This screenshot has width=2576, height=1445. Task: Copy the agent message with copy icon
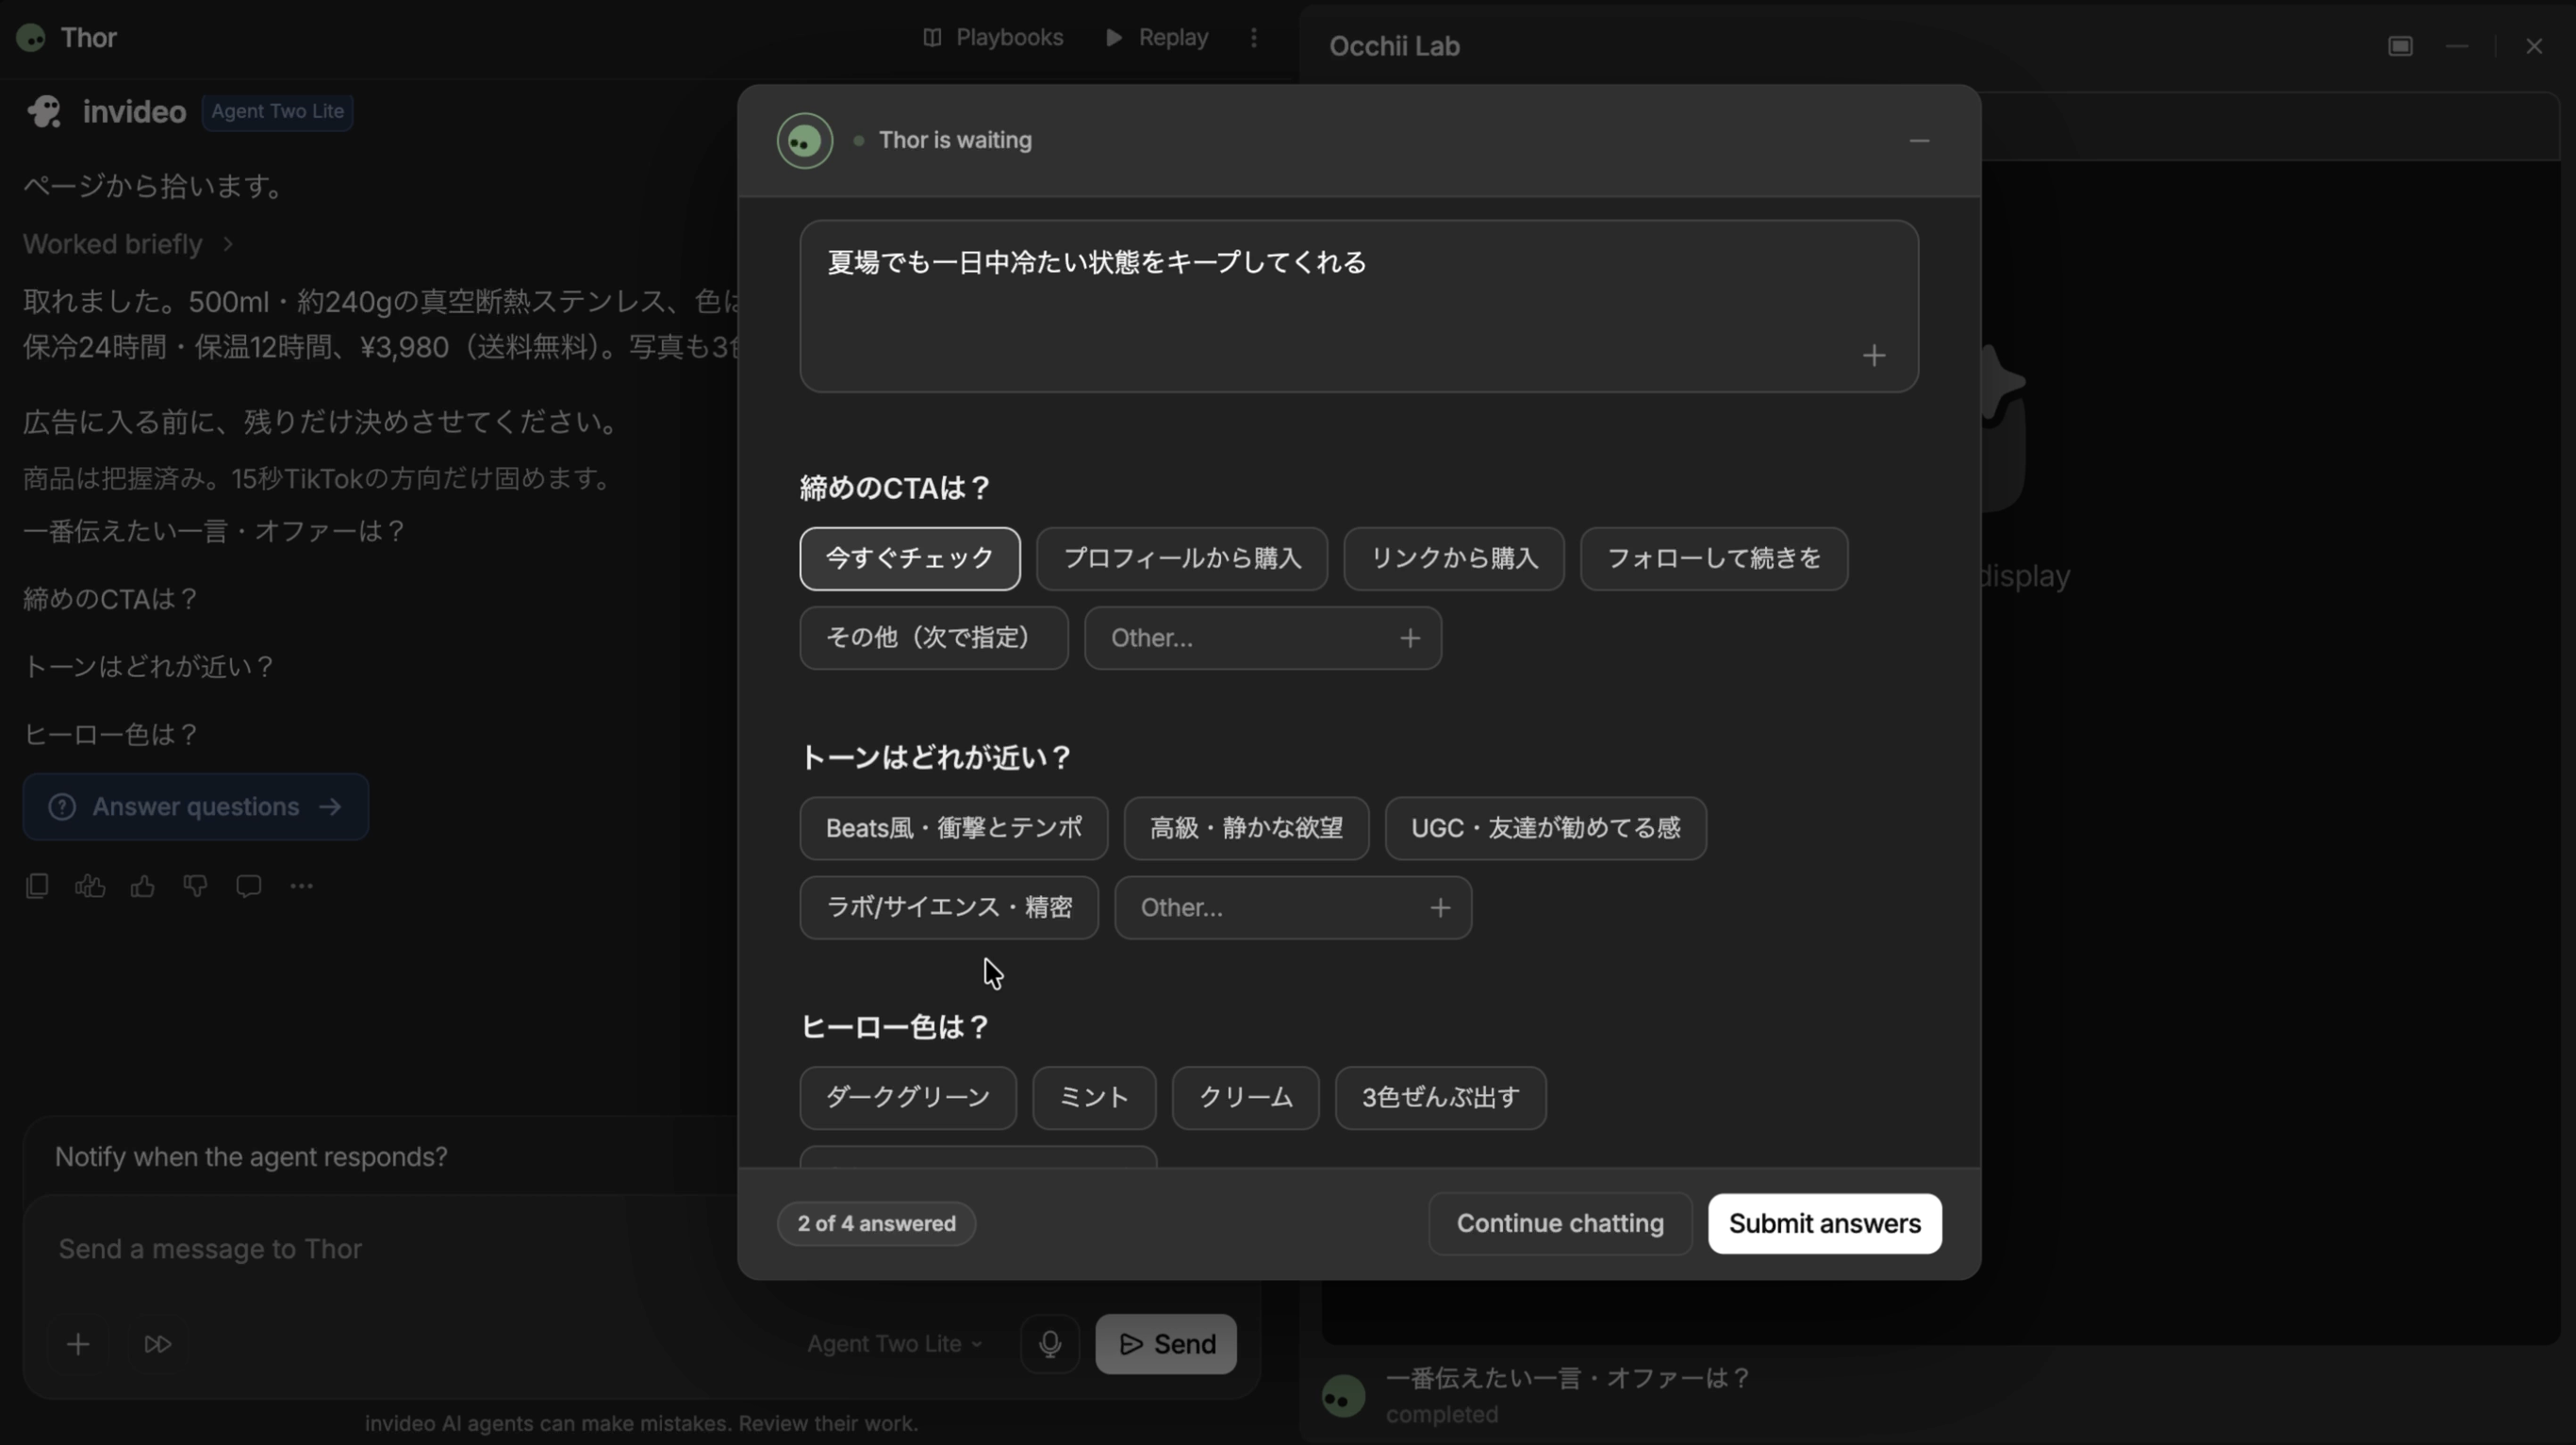coord(37,886)
